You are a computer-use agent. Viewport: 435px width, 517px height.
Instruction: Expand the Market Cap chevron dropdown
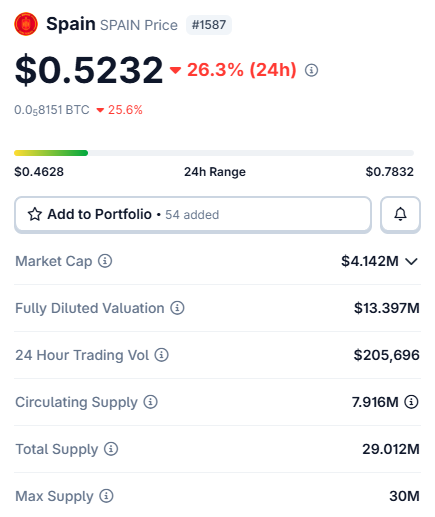click(x=411, y=261)
